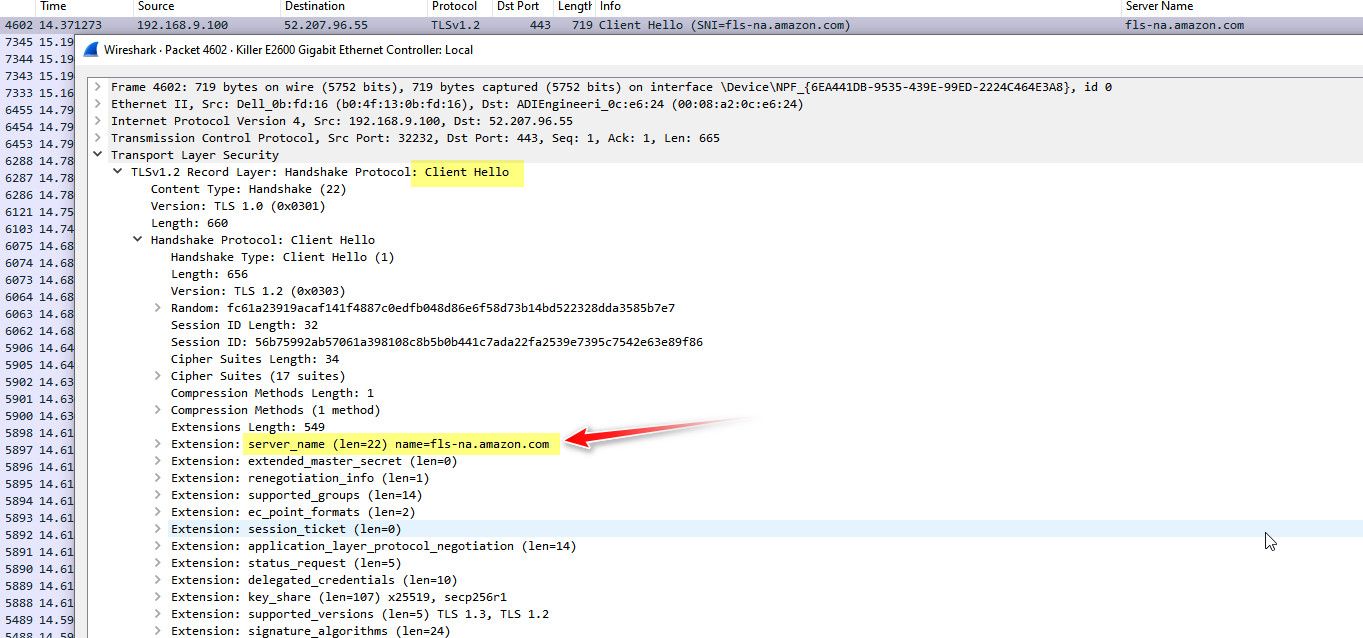This screenshot has width=1363, height=638.
Task: Select packet 6064 in the background packet list
Action: 38,297
